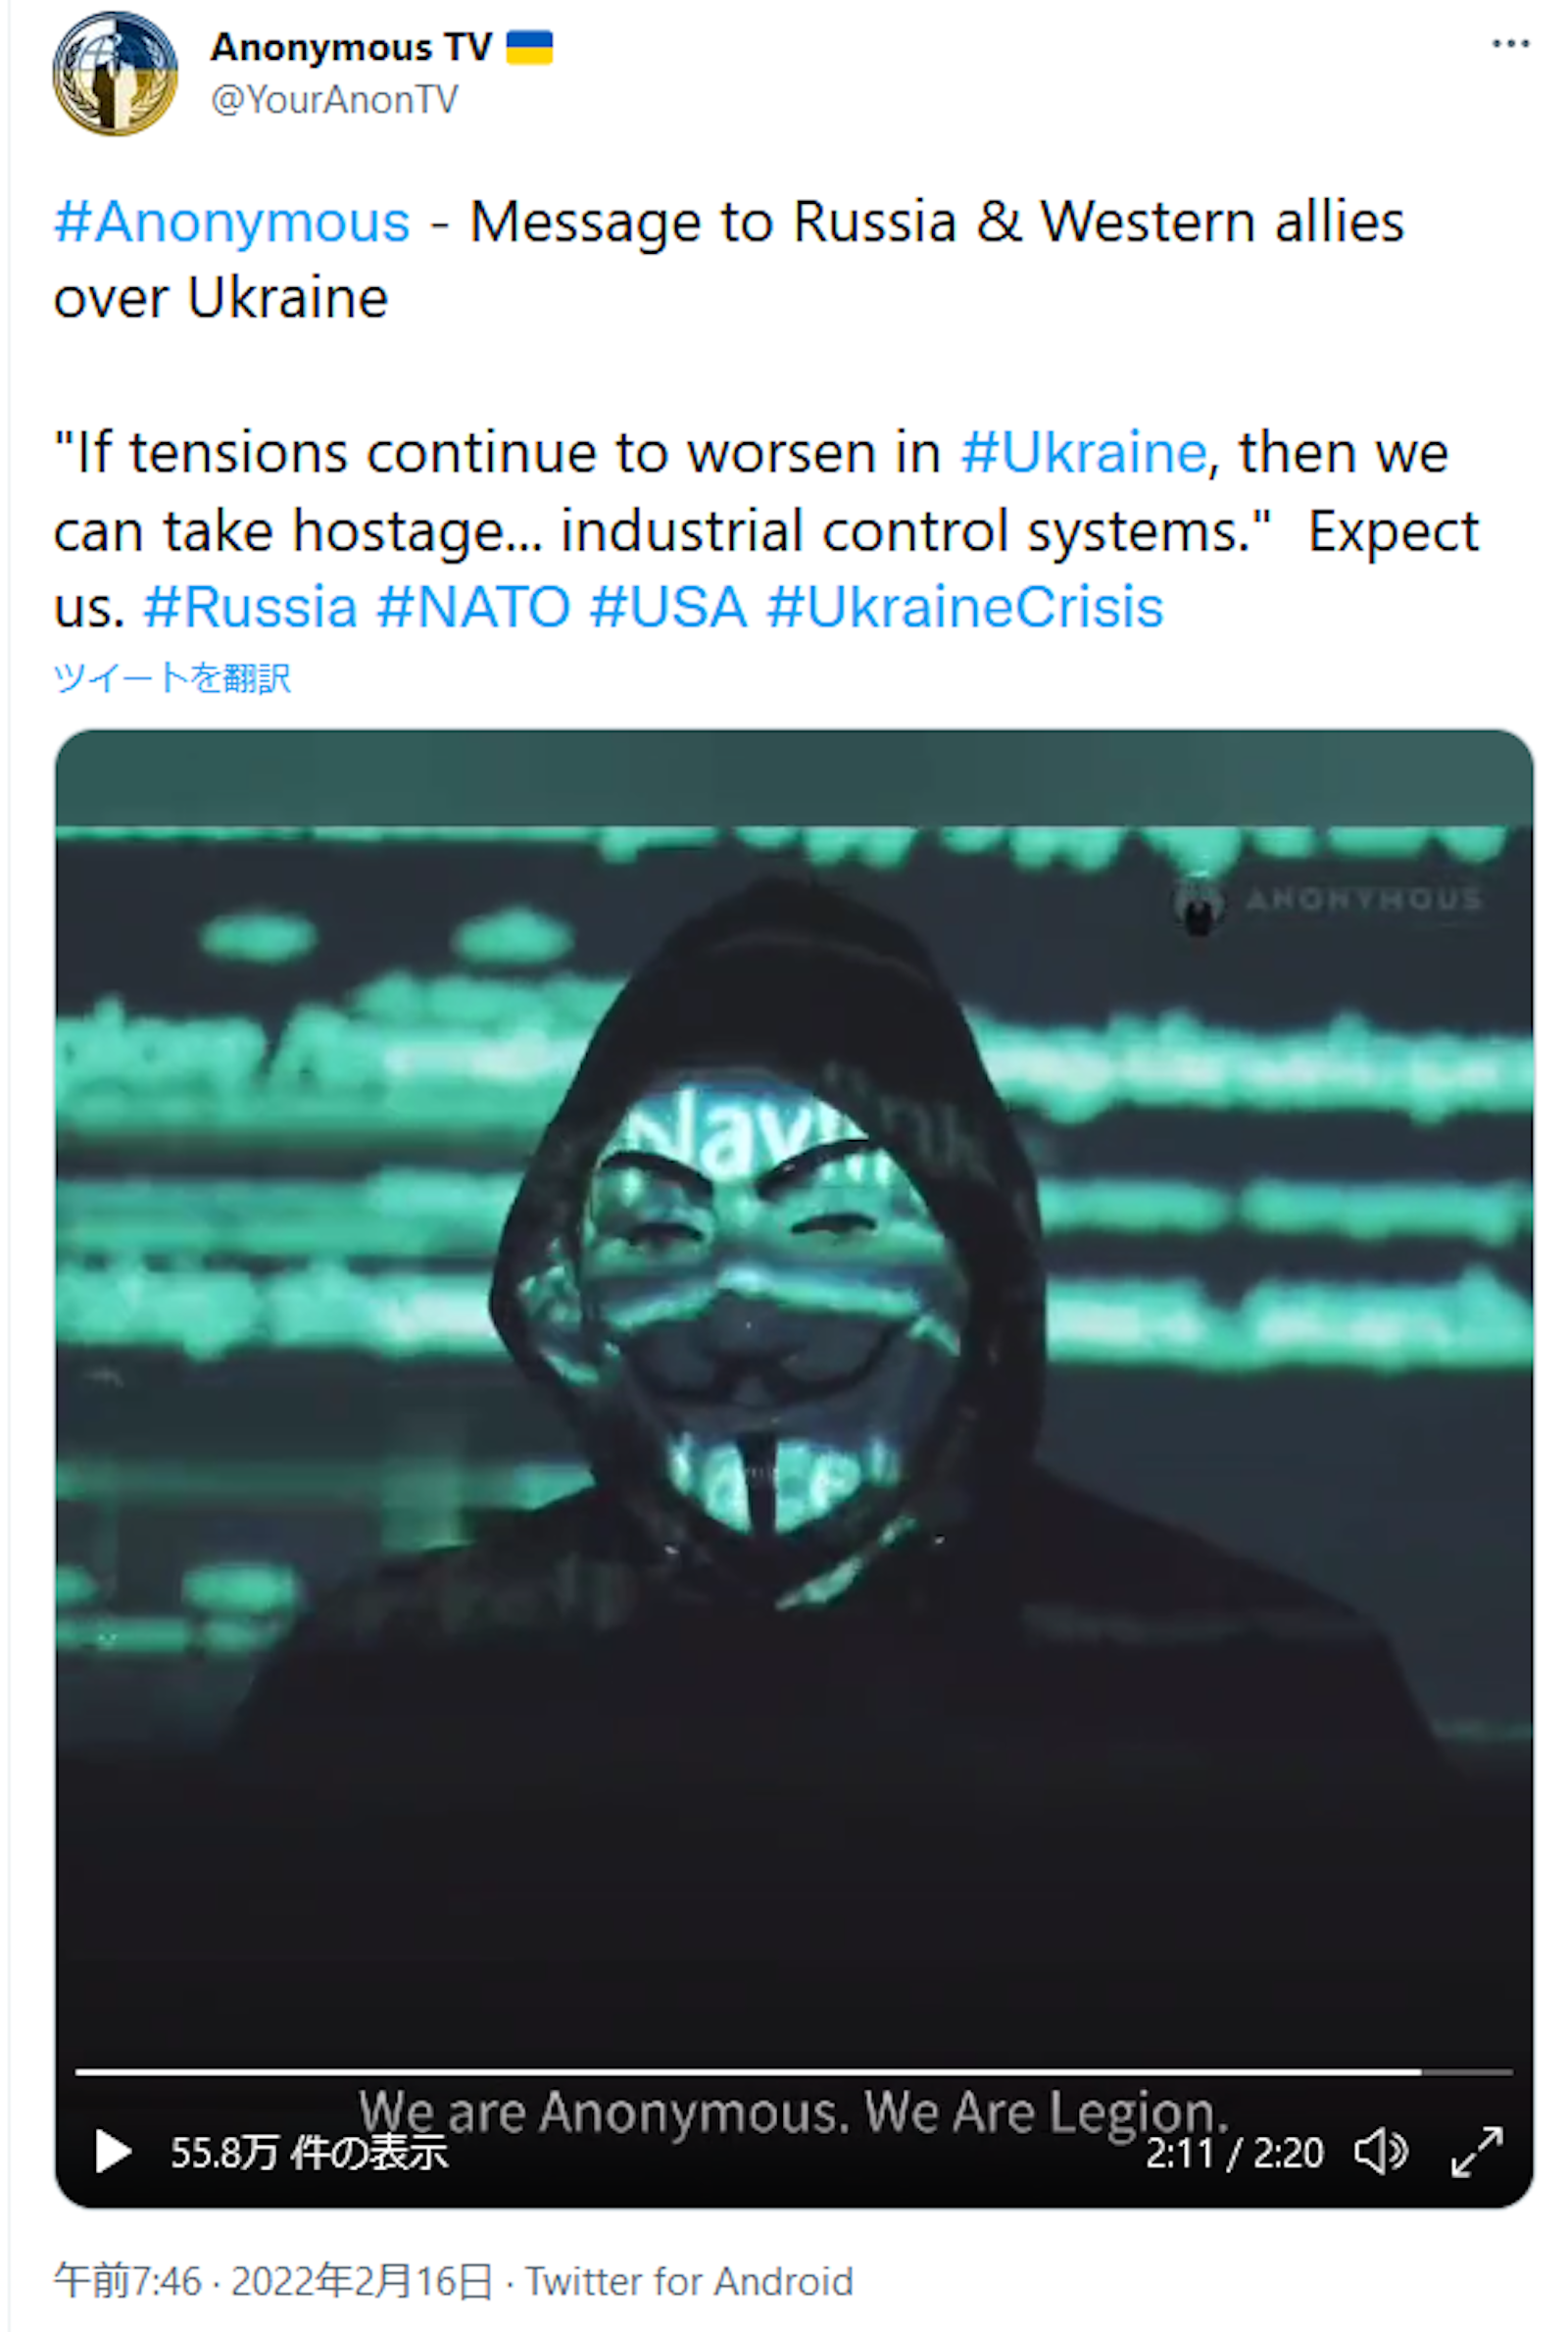1568x2332 pixels.
Task: Expand the video to fullscreen
Action: (x=1477, y=2151)
